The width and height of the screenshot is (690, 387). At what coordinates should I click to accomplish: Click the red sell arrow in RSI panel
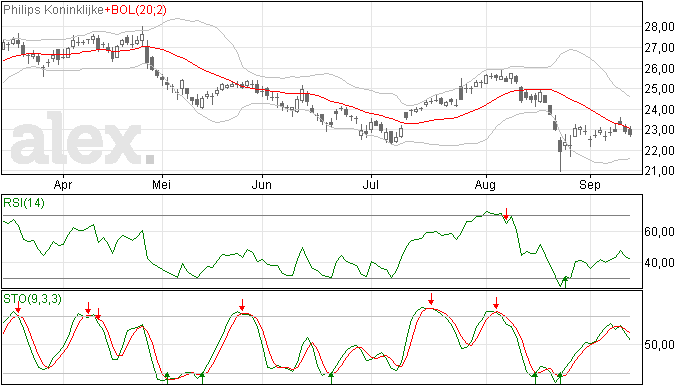[506, 214]
